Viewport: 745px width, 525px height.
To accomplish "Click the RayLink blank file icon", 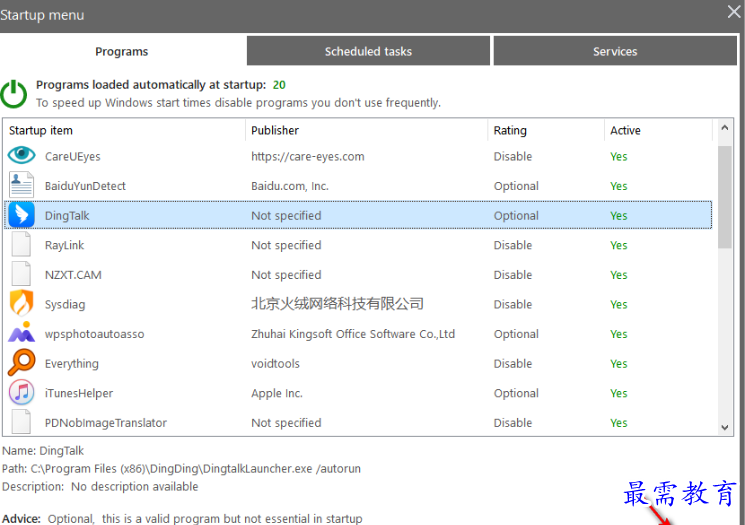I will [x=21, y=244].
